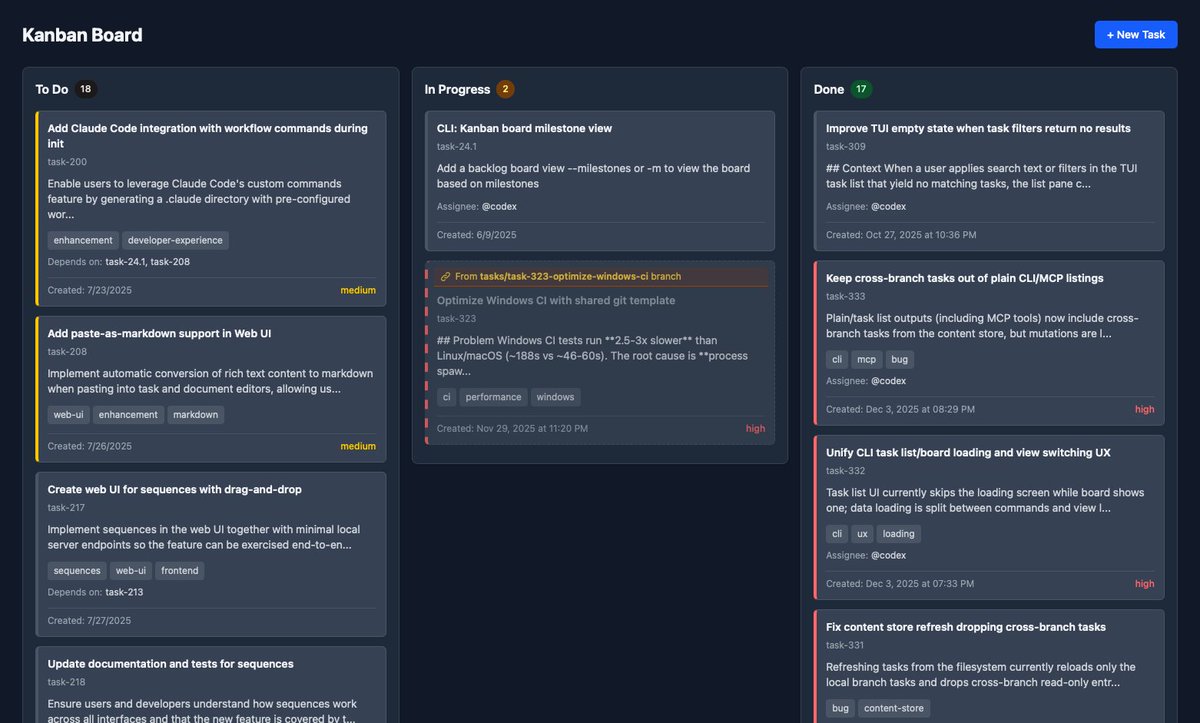1200x723 pixels.
Task: Click the cli tag on task-332
Action: point(838,534)
